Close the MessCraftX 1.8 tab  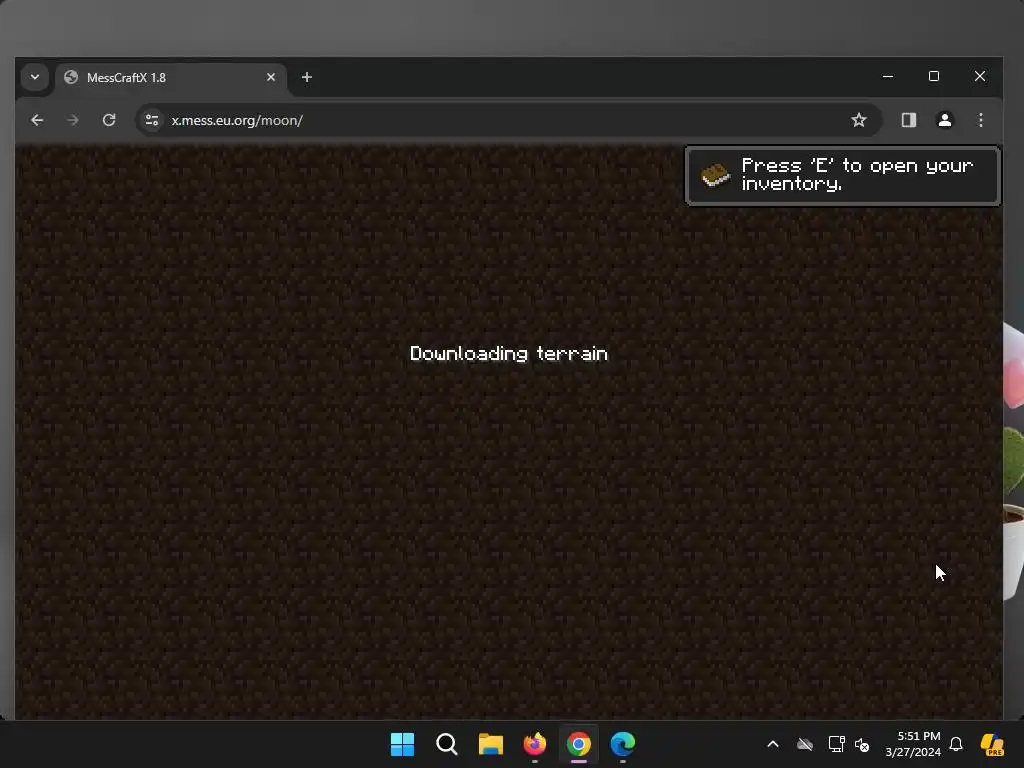click(271, 77)
